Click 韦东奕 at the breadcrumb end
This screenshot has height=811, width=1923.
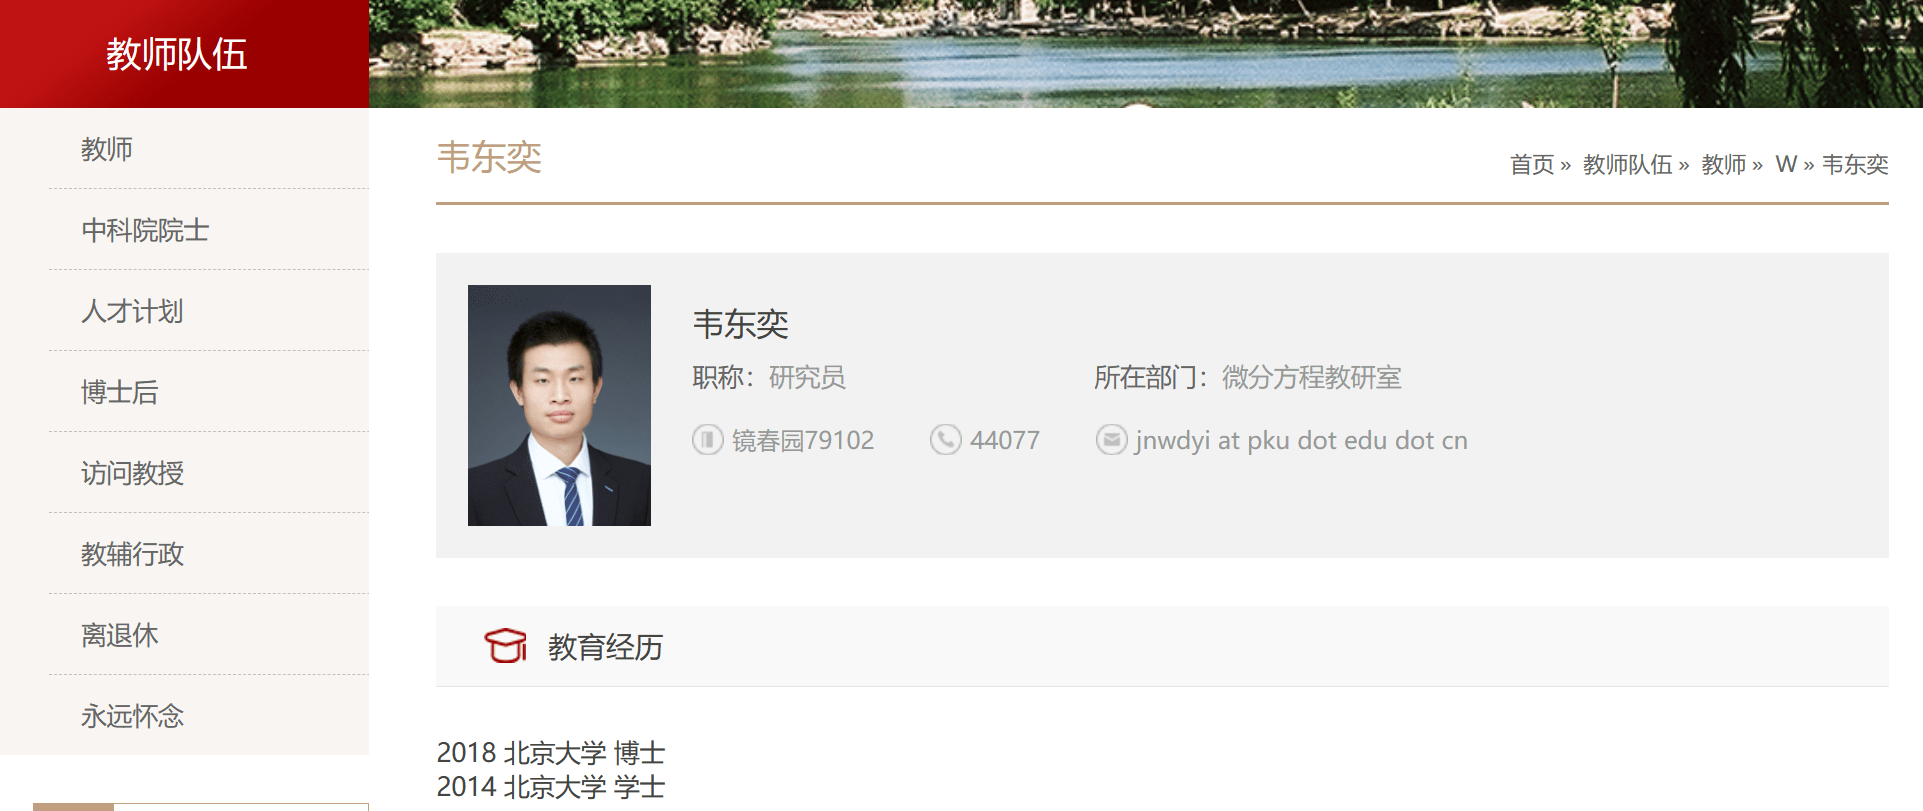pyautogui.click(x=1855, y=164)
